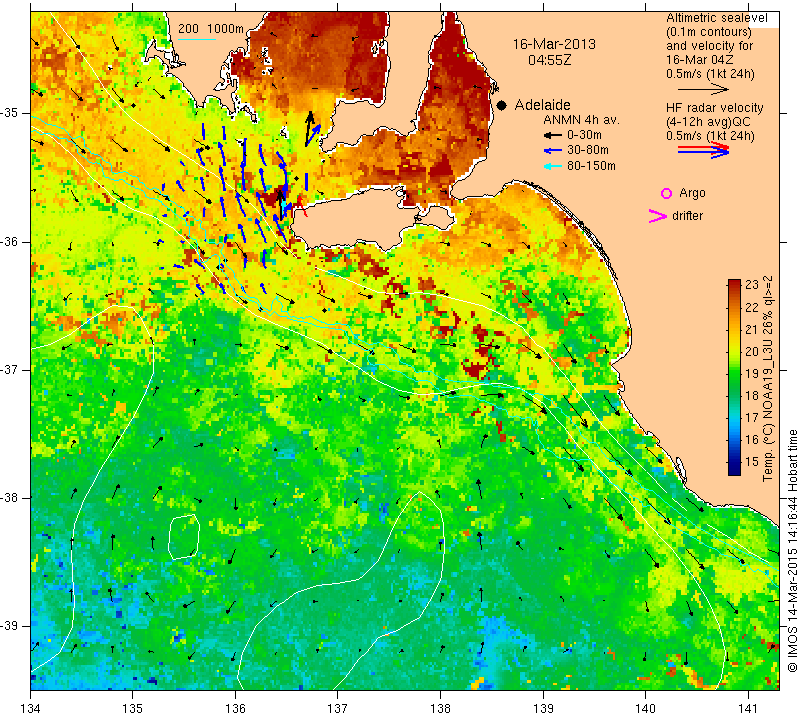Image resolution: width=800 pixels, height=720 pixels.
Task: Click the magenta Argo circle symbol
Action: pyautogui.click(x=666, y=193)
